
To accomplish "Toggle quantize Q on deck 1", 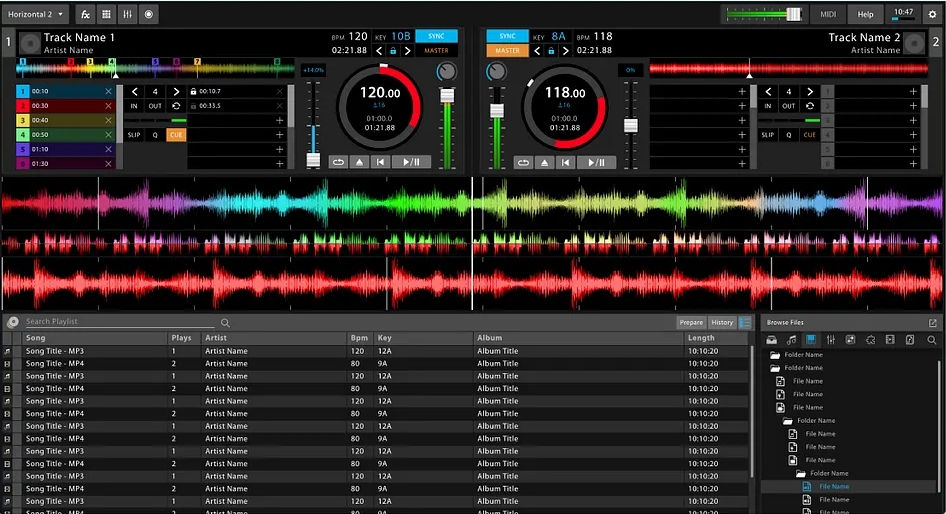I will [155, 135].
